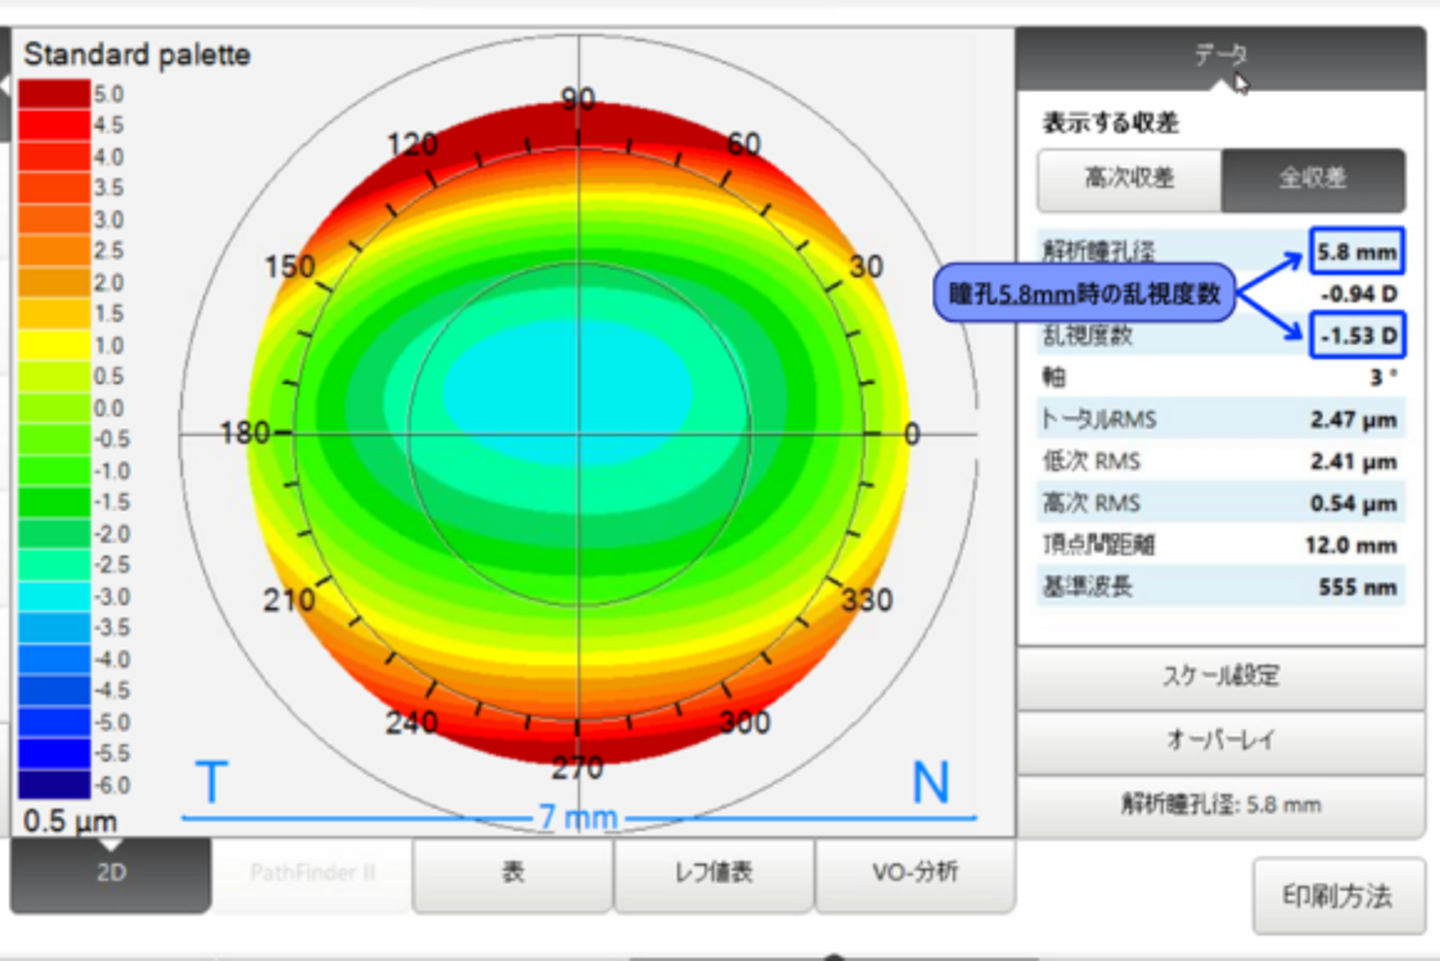The height and width of the screenshot is (961, 1440).
Task: Pick the red 4.0 palette swatch
Action: coord(54,157)
